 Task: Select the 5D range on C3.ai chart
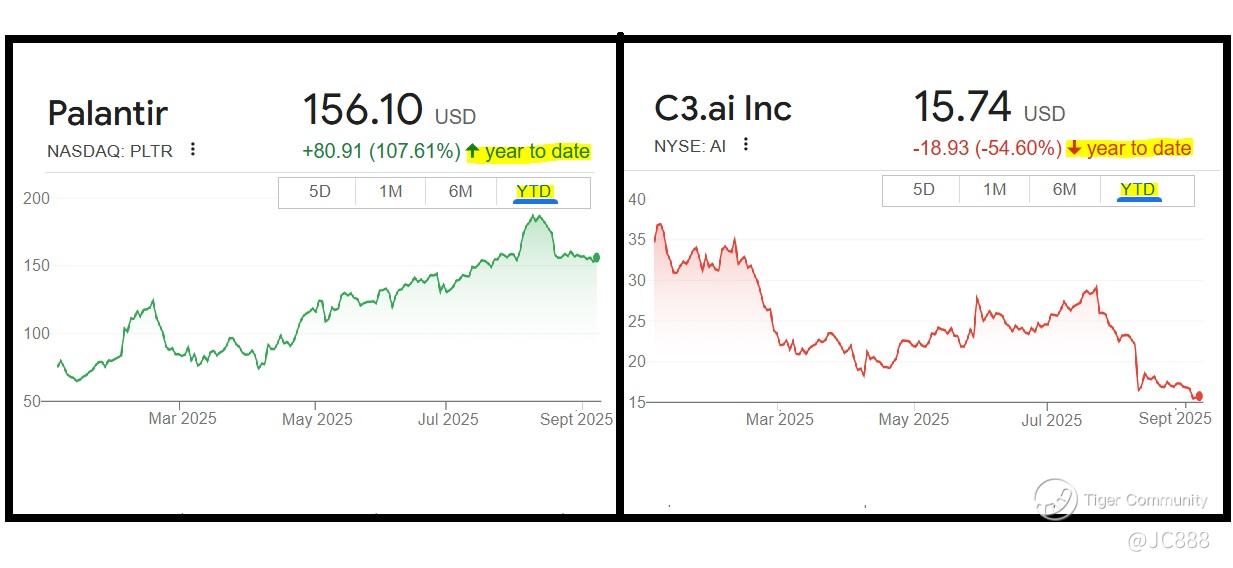pos(923,189)
